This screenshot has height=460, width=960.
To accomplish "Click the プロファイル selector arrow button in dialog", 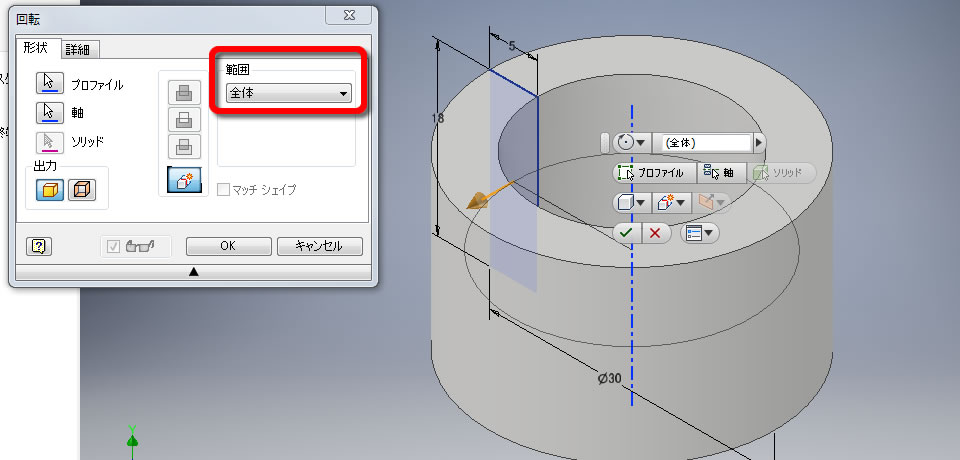I will [50, 83].
